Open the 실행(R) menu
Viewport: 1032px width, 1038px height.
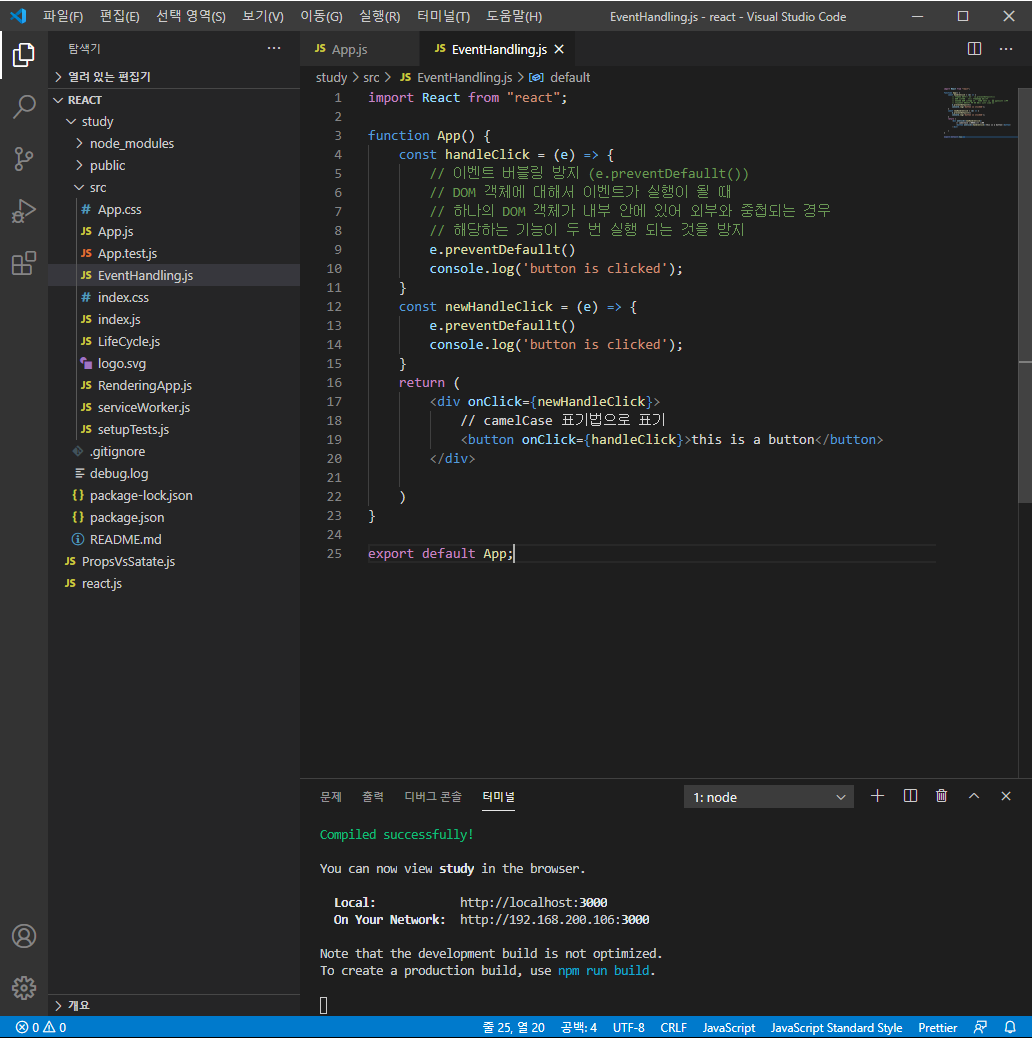(379, 17)
